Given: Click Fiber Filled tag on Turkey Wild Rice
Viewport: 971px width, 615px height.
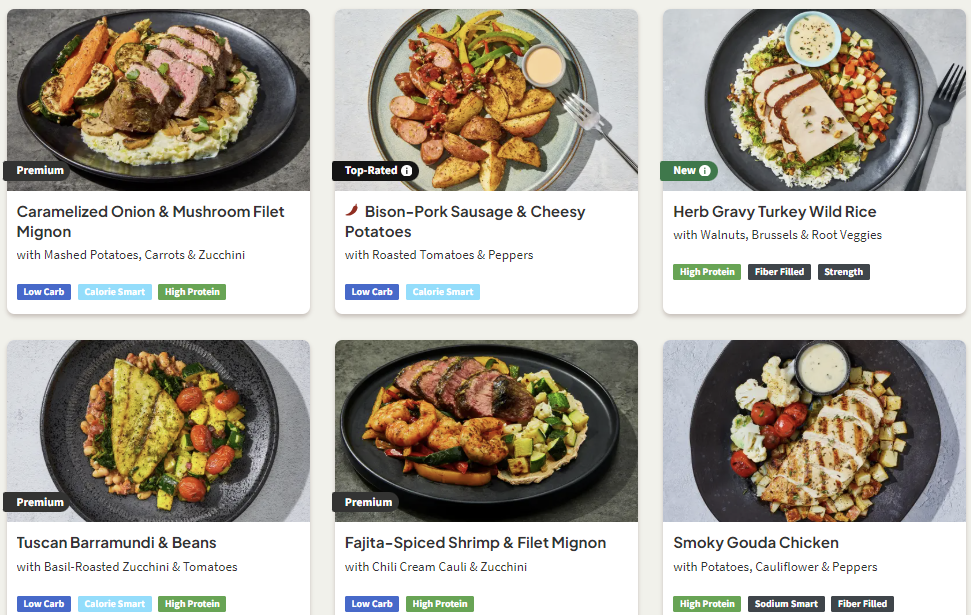Looking at the screenshot, I should click(x=779, y=272).
